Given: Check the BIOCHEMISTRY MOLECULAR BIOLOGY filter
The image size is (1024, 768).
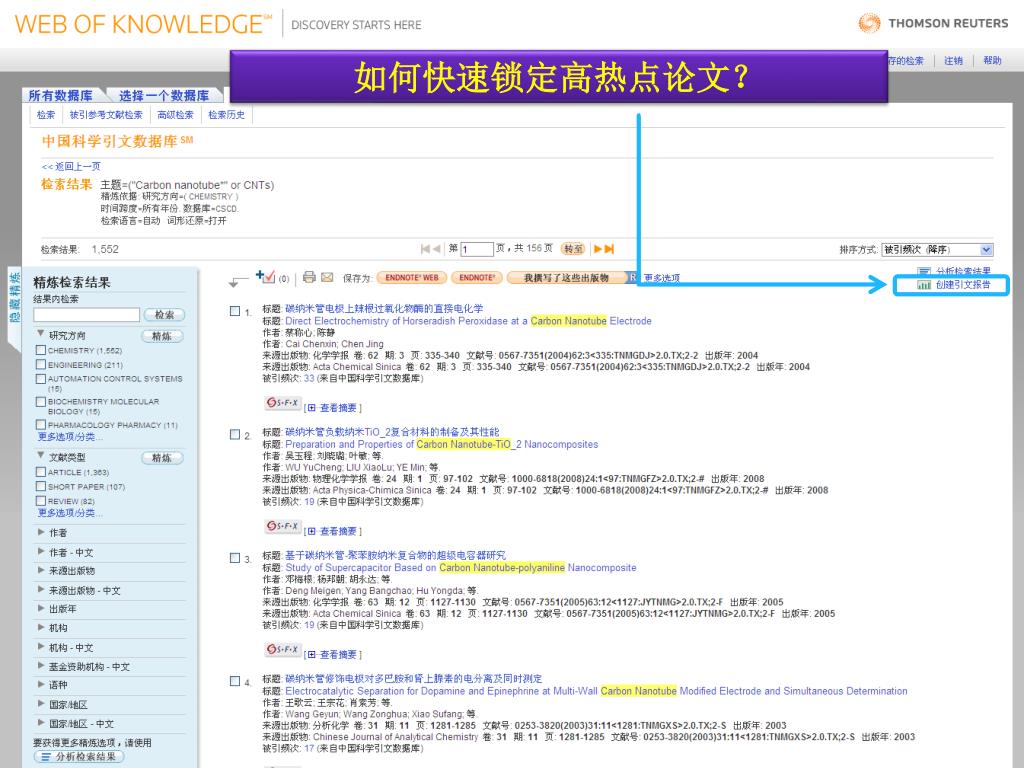Looking at the screenshot, I should 41,402.
